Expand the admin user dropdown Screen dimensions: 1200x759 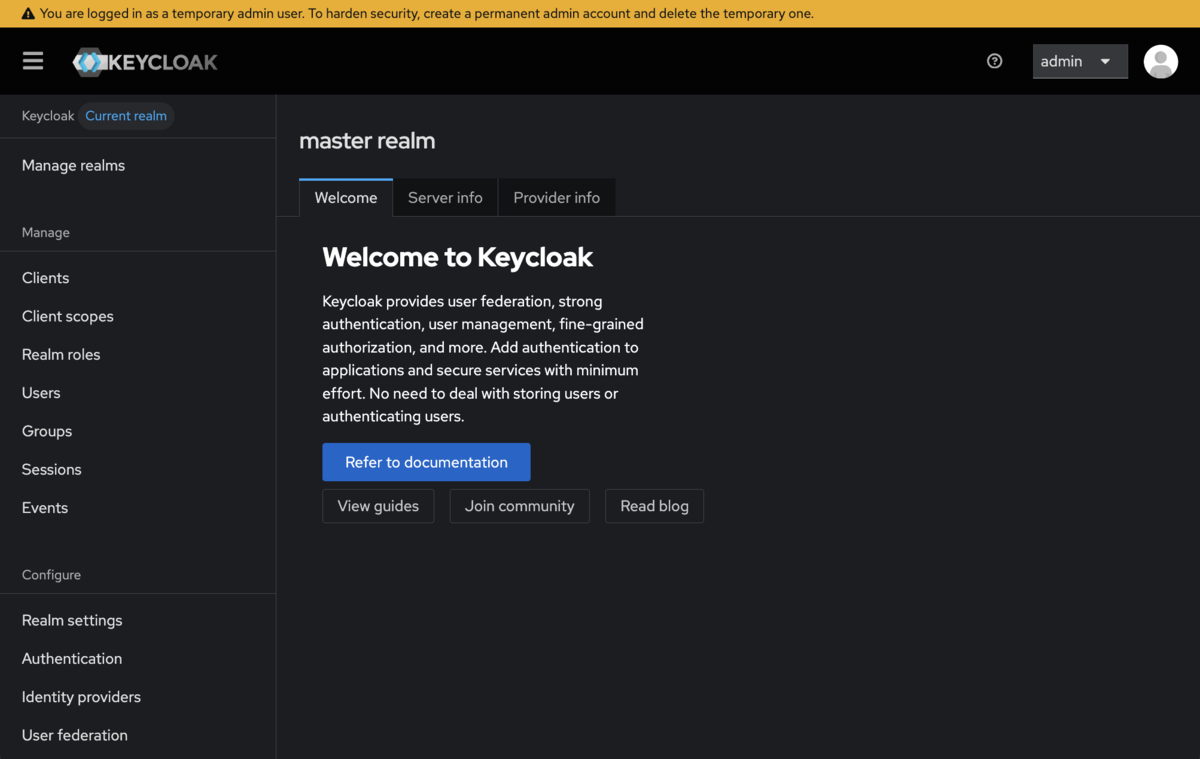(1080, 61)
